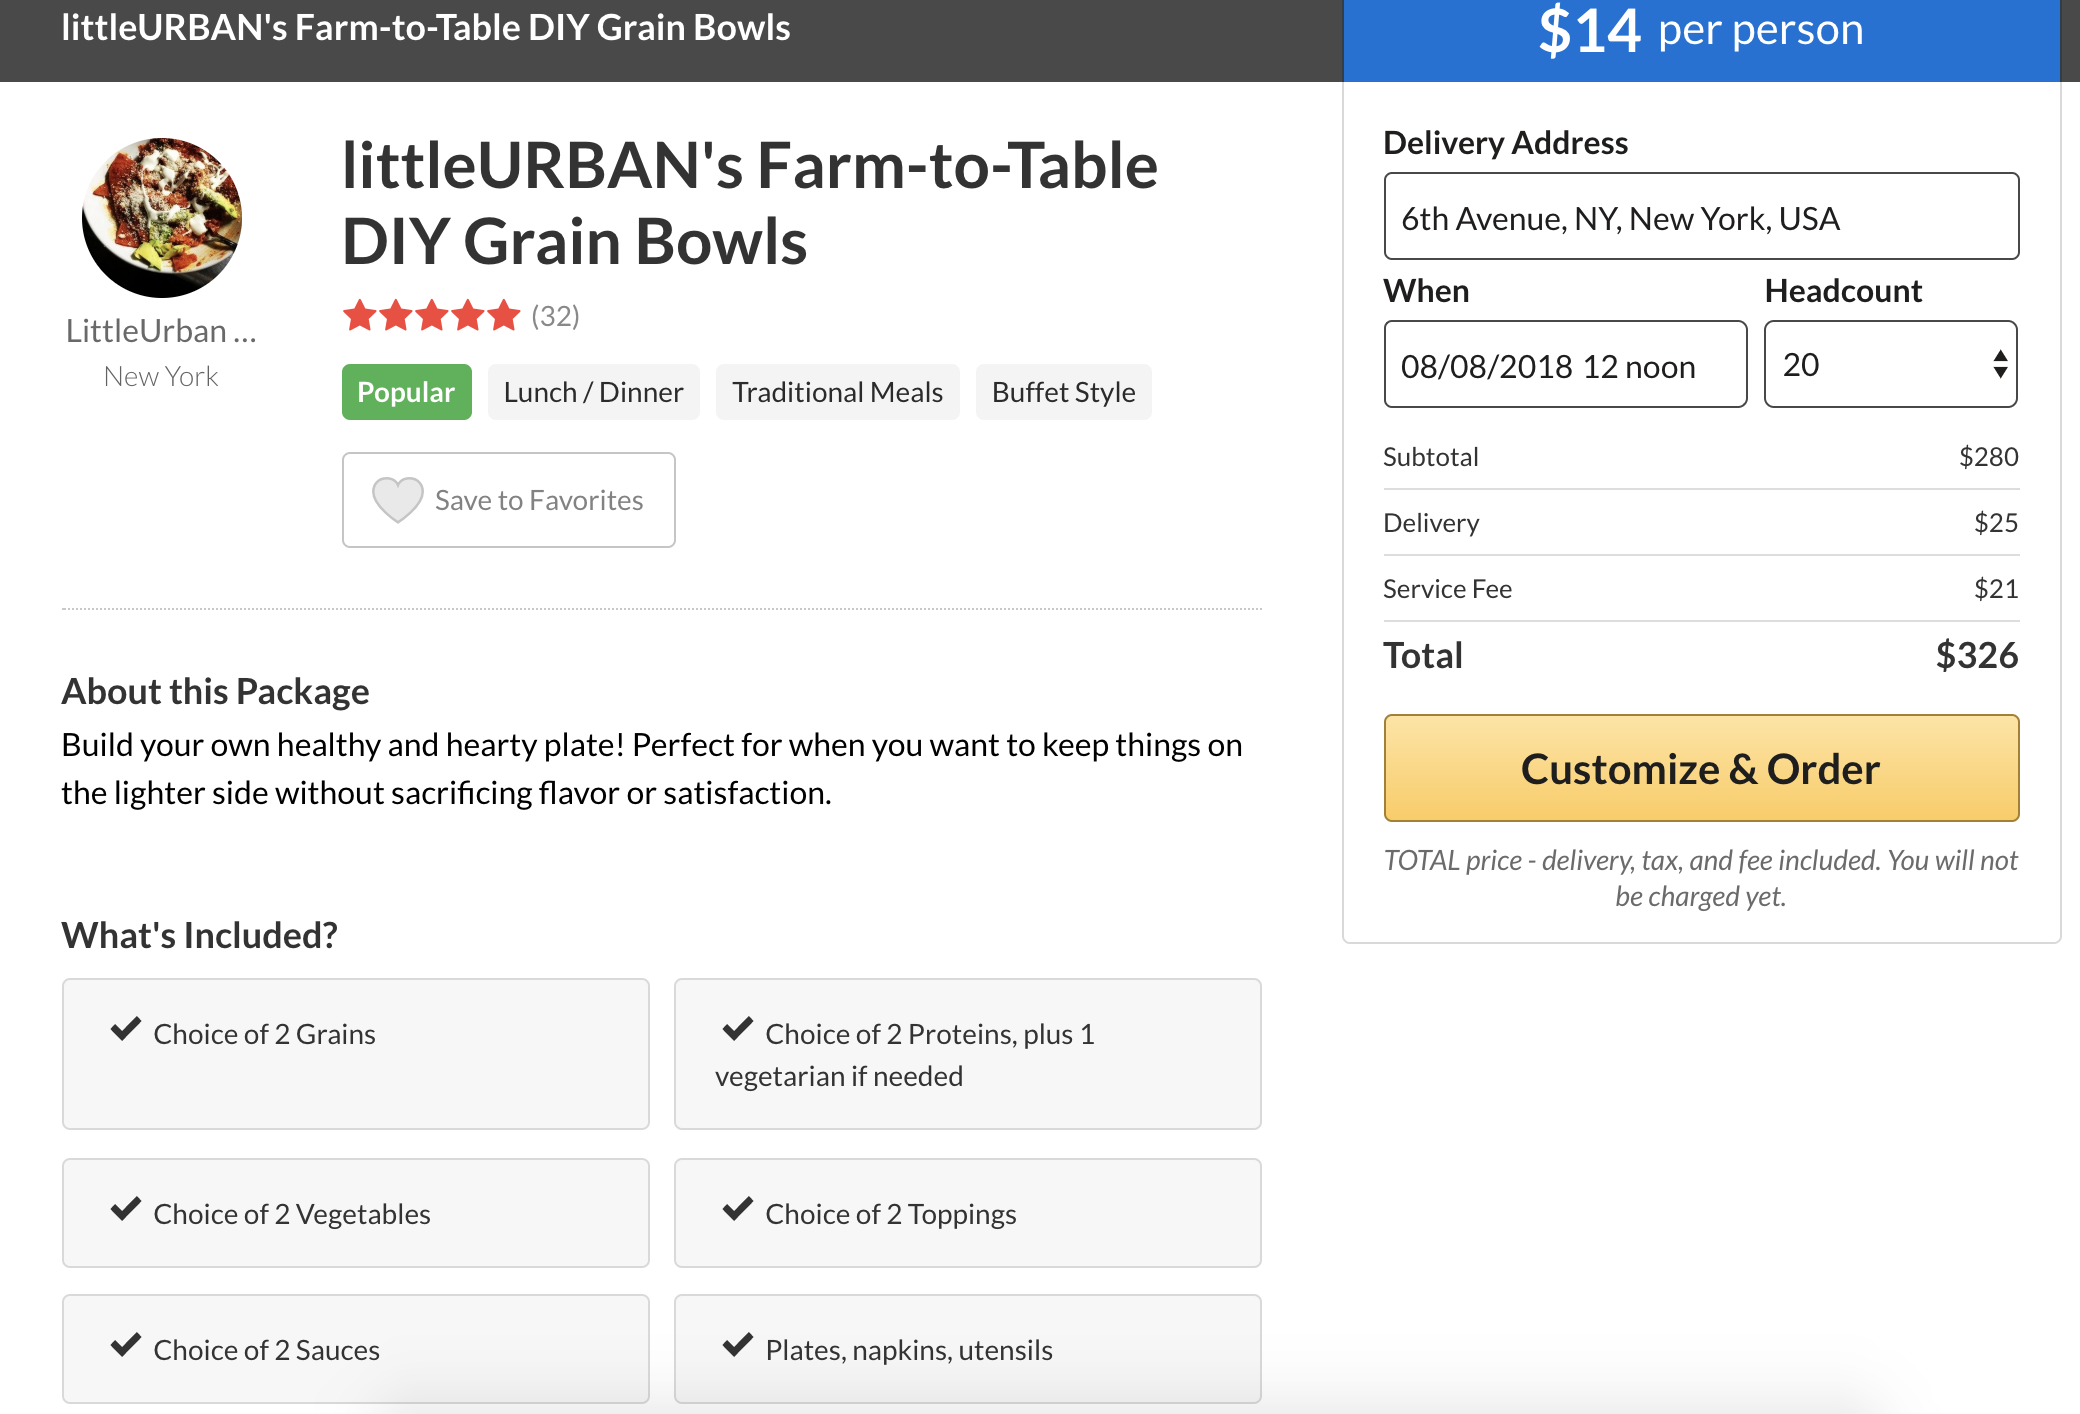Screen dimensions: 2080x1414
Task: Open the LittleUrban caterer name link
Action: (x=161, y=331)
